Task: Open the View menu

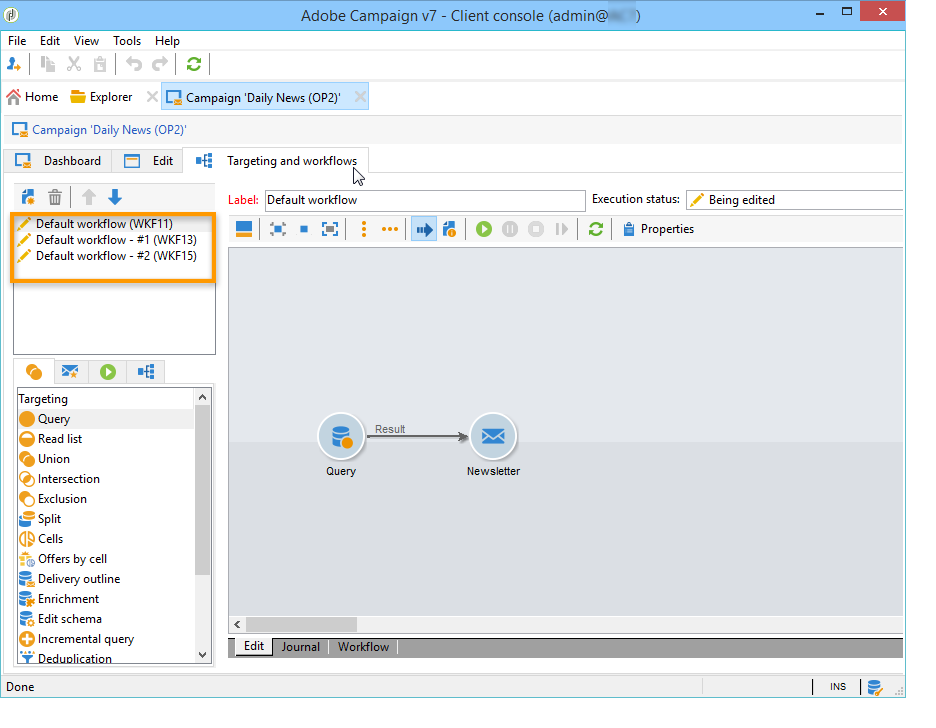Action: pyautogui.click(x=86, y=41)
